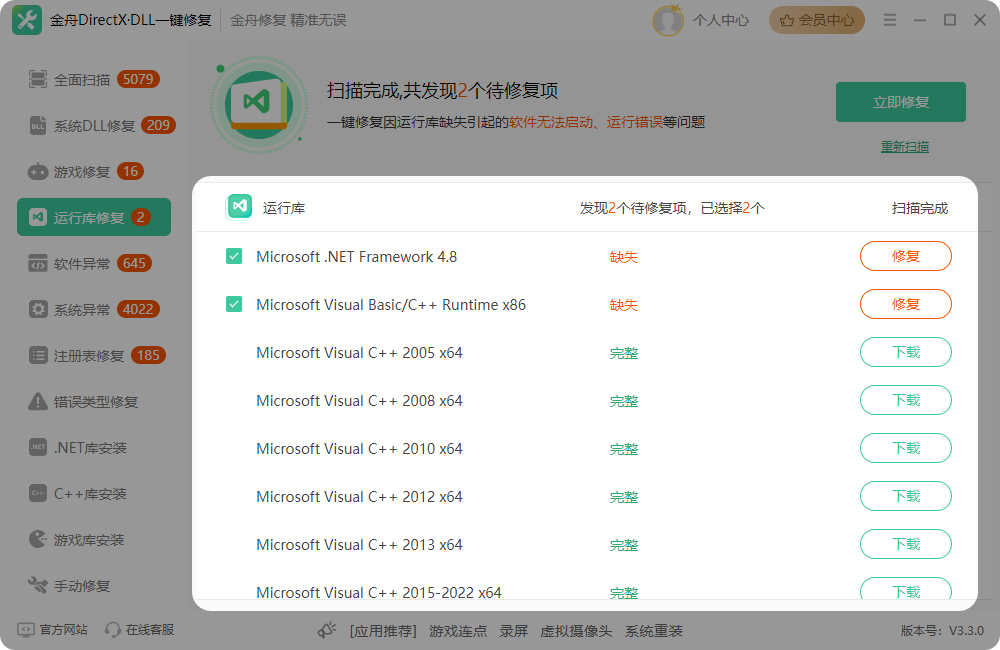Click the error type warning triangle icon
Screen dimensions: 1000x650
point(38,401)
